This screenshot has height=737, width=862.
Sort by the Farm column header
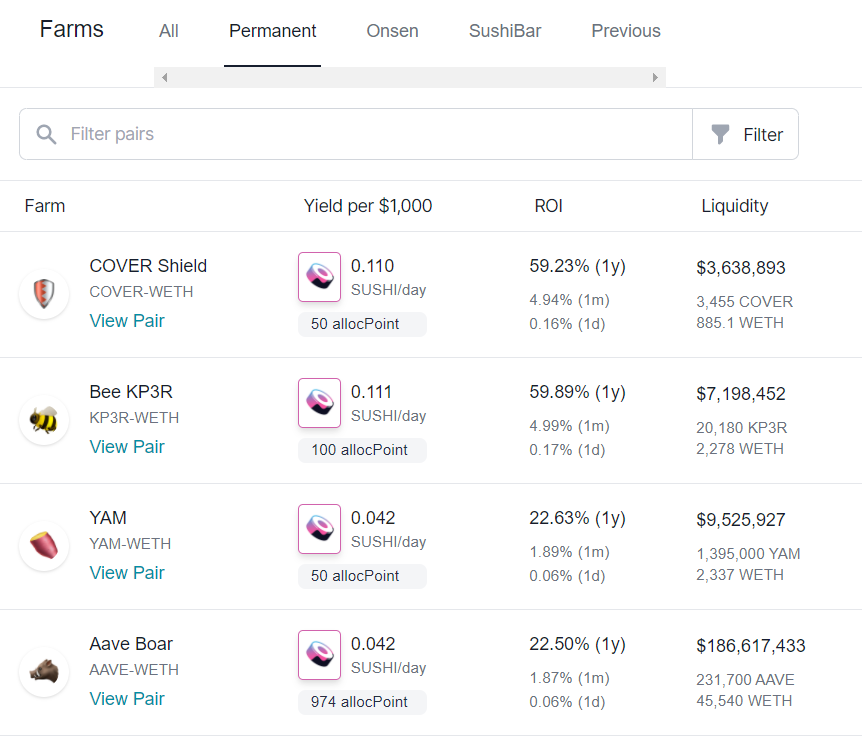click(45, 206)
